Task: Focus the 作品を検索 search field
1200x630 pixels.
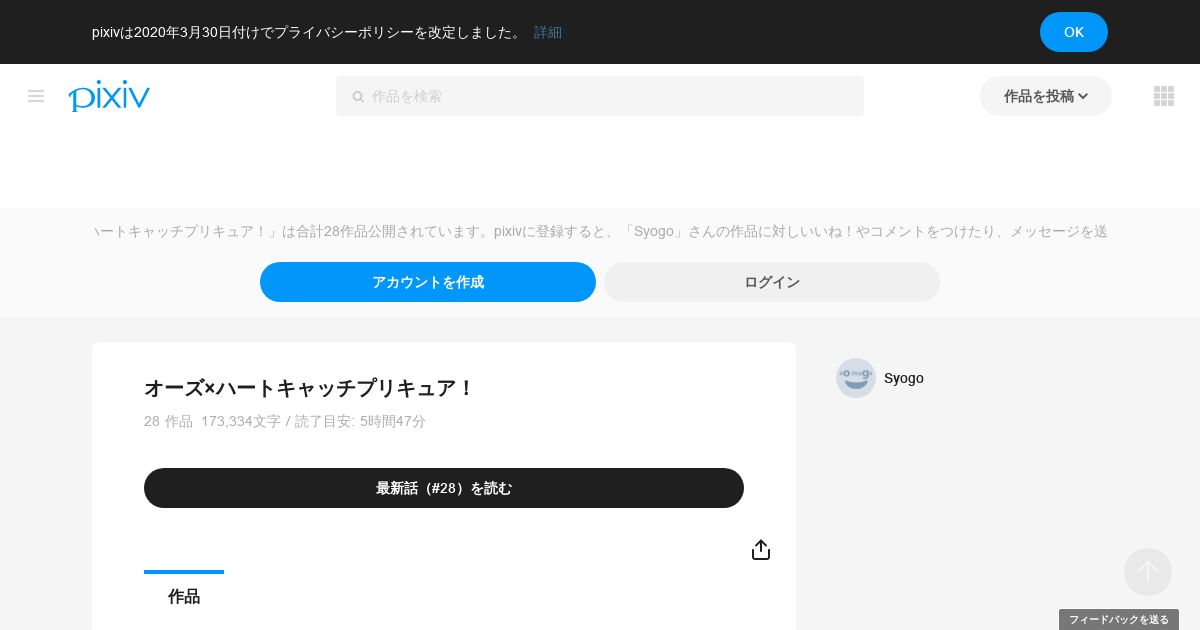Action: [x=600, y=96]
